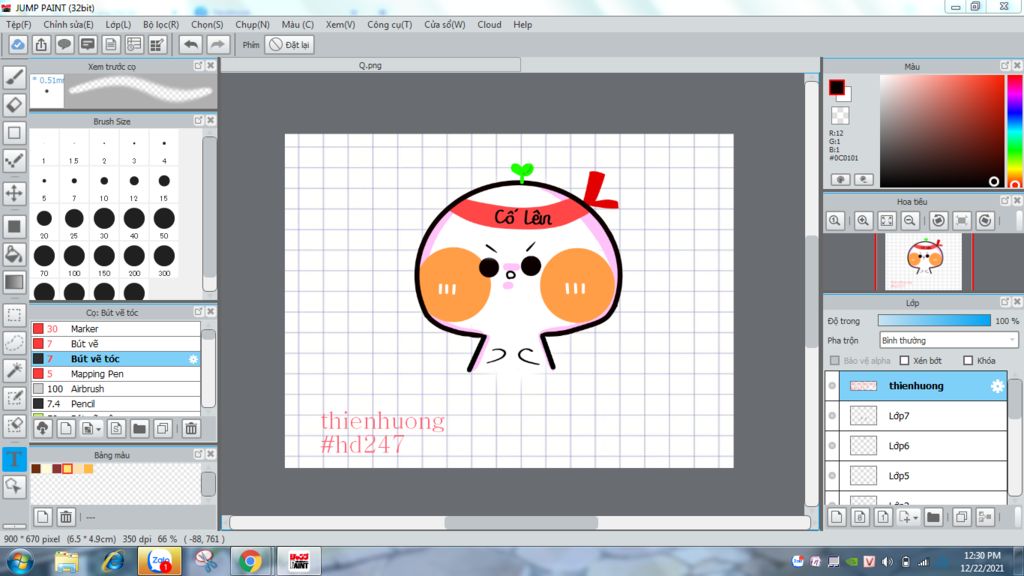Click the Redo arrow in toolbar
This screenshot has height=576, width=1024.
(217, 44)
